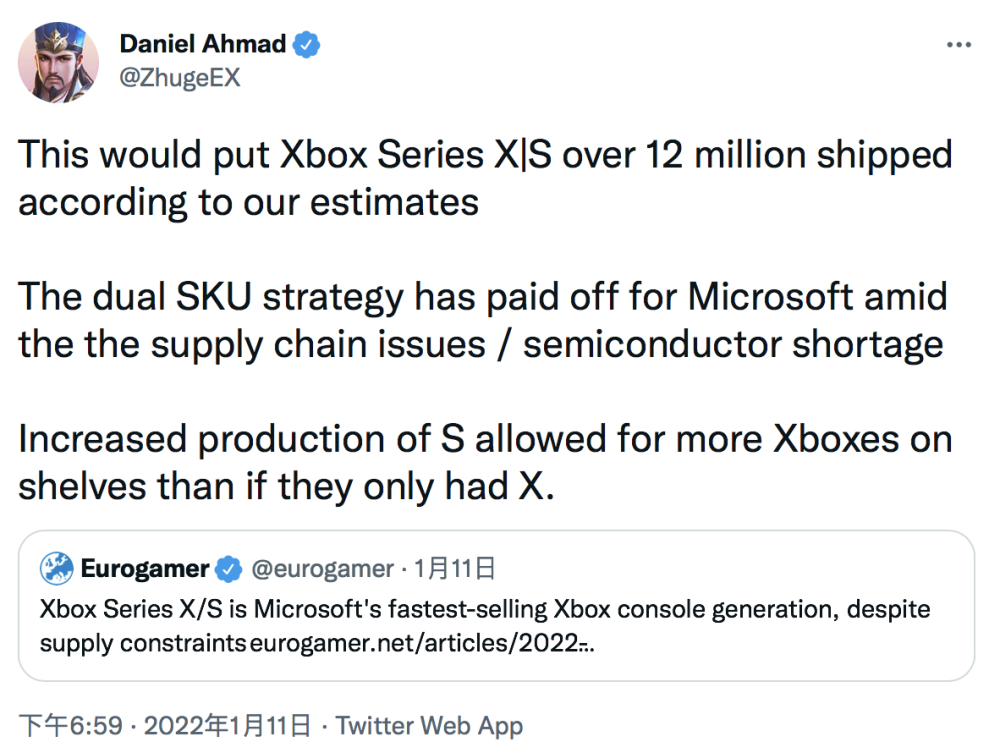Visit the @ZhugeEX handle profile
This screenshot has width=1000, height=753.
click(x=180, y=77)
